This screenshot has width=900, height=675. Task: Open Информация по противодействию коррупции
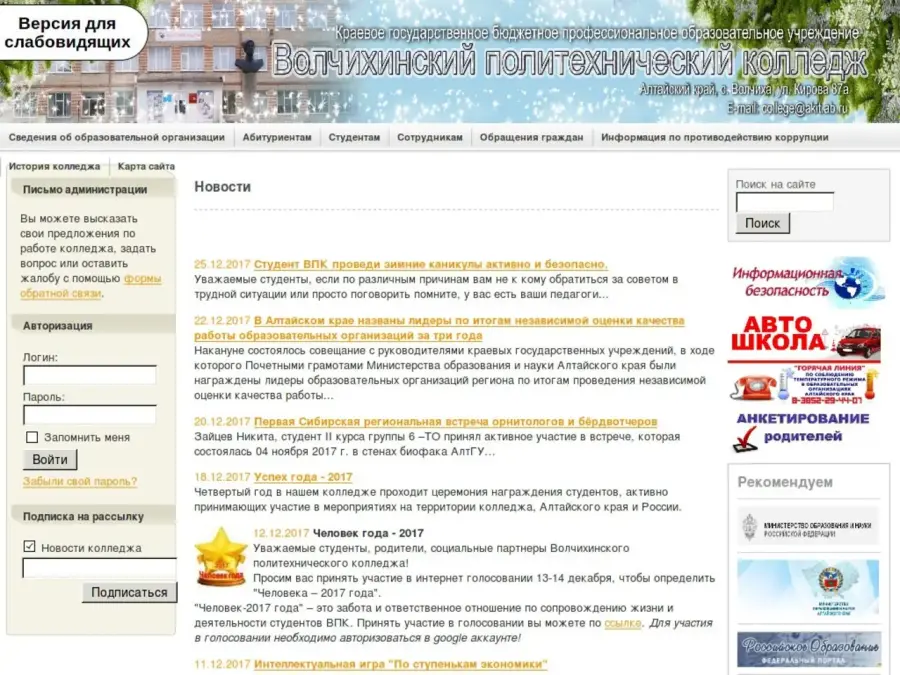(x=715, y=137)
